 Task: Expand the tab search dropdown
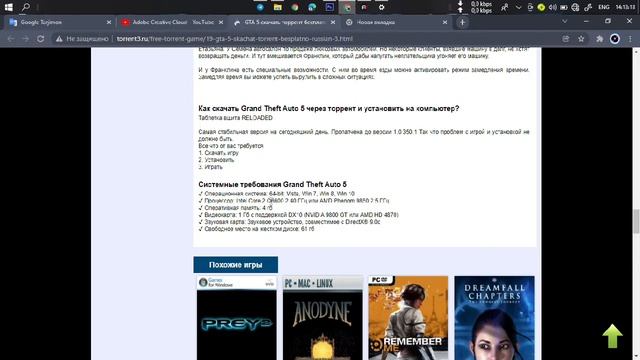[564, 22]
